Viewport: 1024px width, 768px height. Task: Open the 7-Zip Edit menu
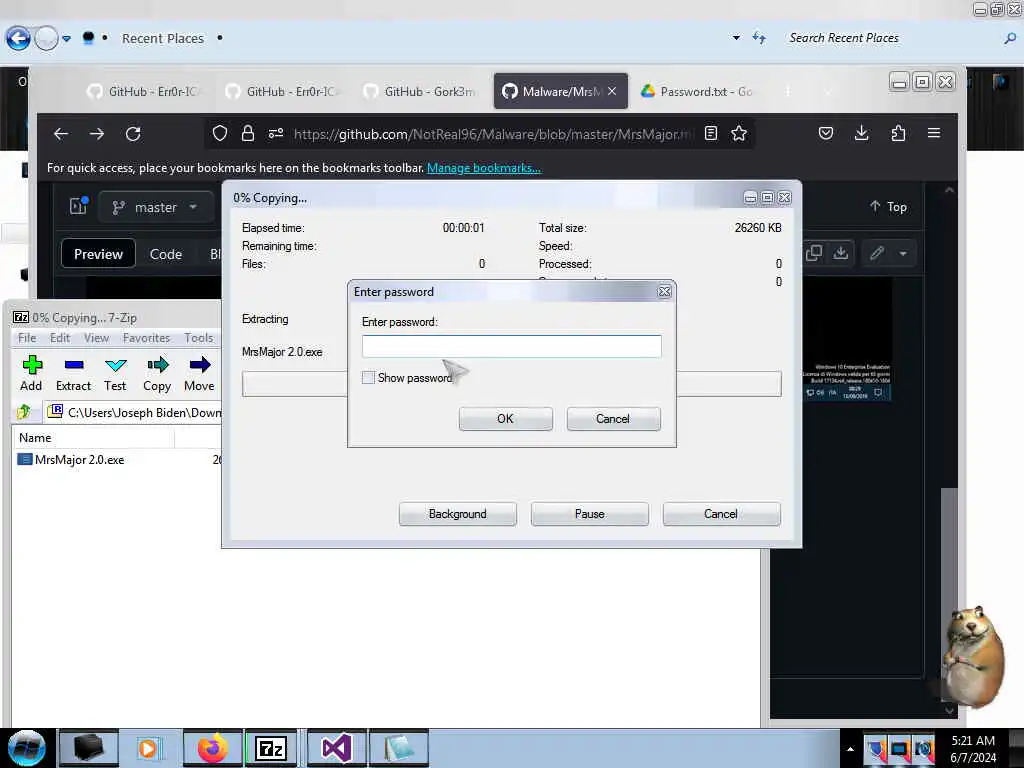click(x=59, y=338)
